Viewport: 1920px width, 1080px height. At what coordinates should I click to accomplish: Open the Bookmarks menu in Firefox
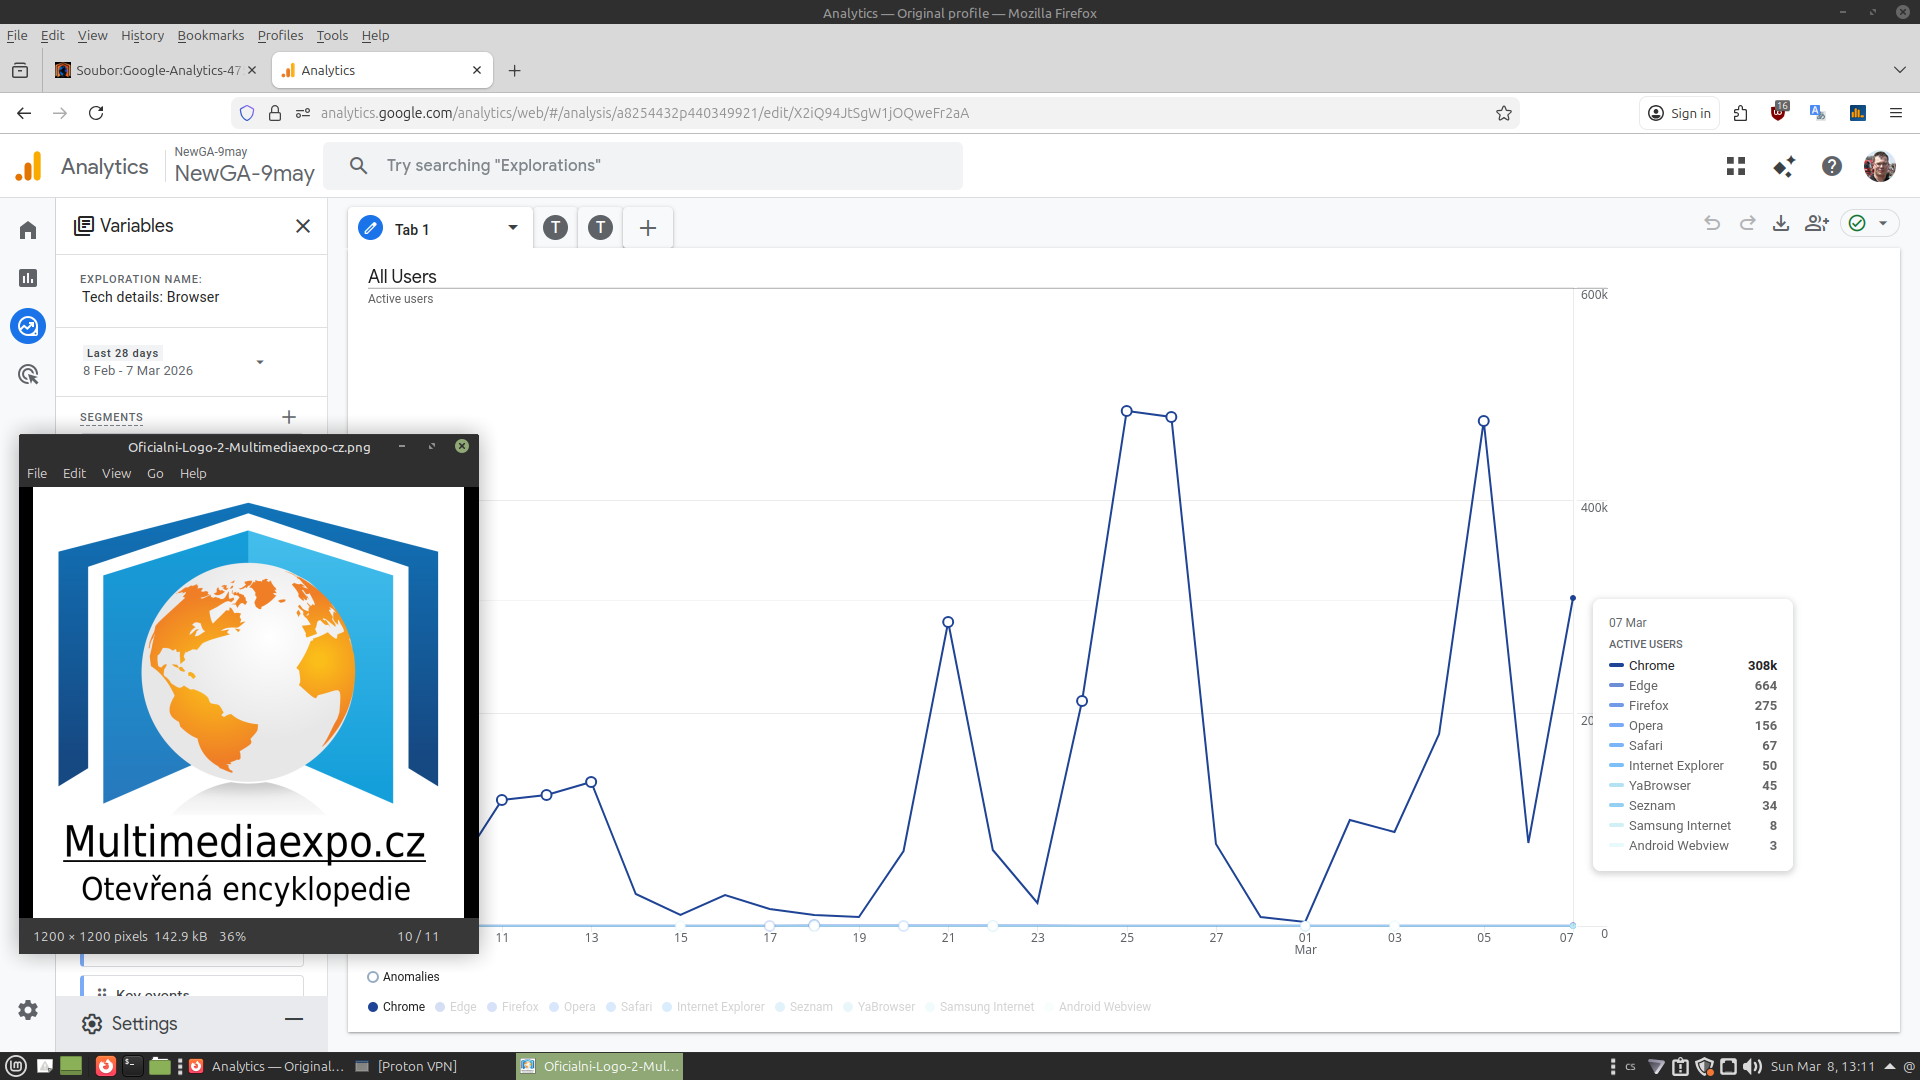click(210, 35)
